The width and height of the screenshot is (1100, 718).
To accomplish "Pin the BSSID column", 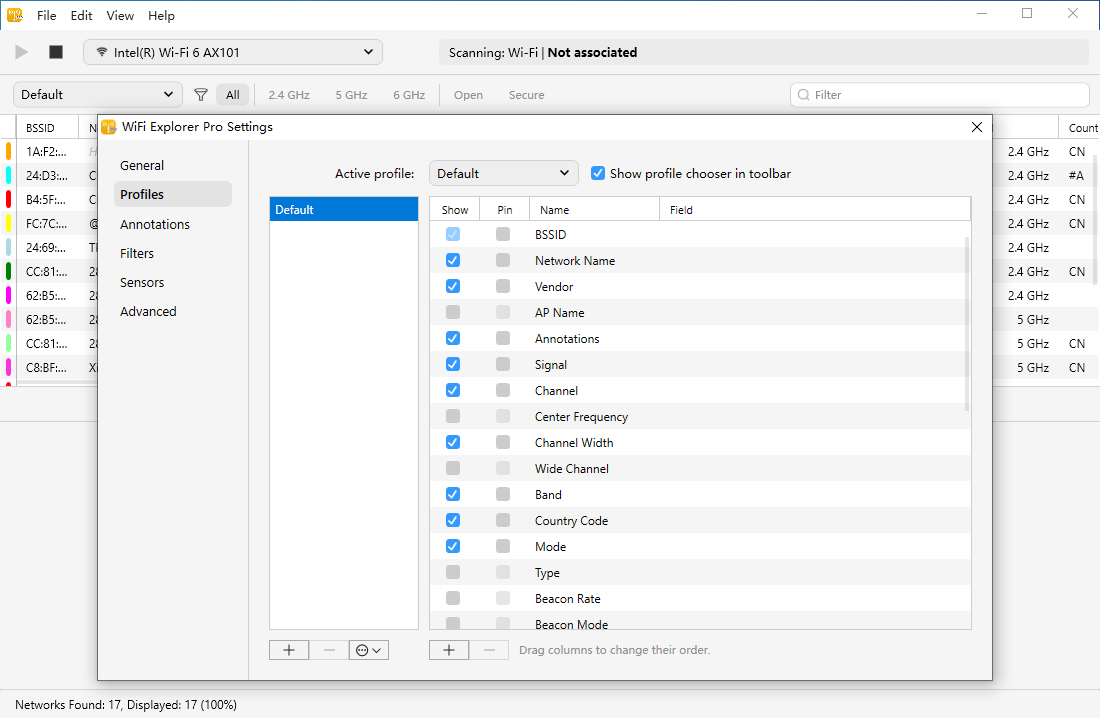I will 503,234.
